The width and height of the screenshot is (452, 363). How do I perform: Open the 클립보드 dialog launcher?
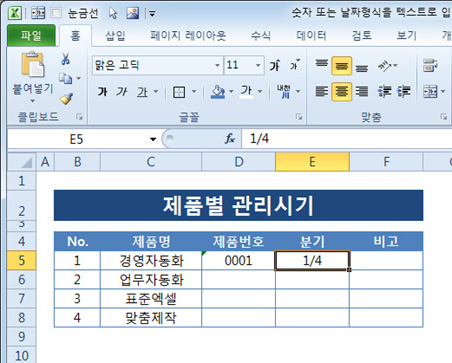pos(79,117)
